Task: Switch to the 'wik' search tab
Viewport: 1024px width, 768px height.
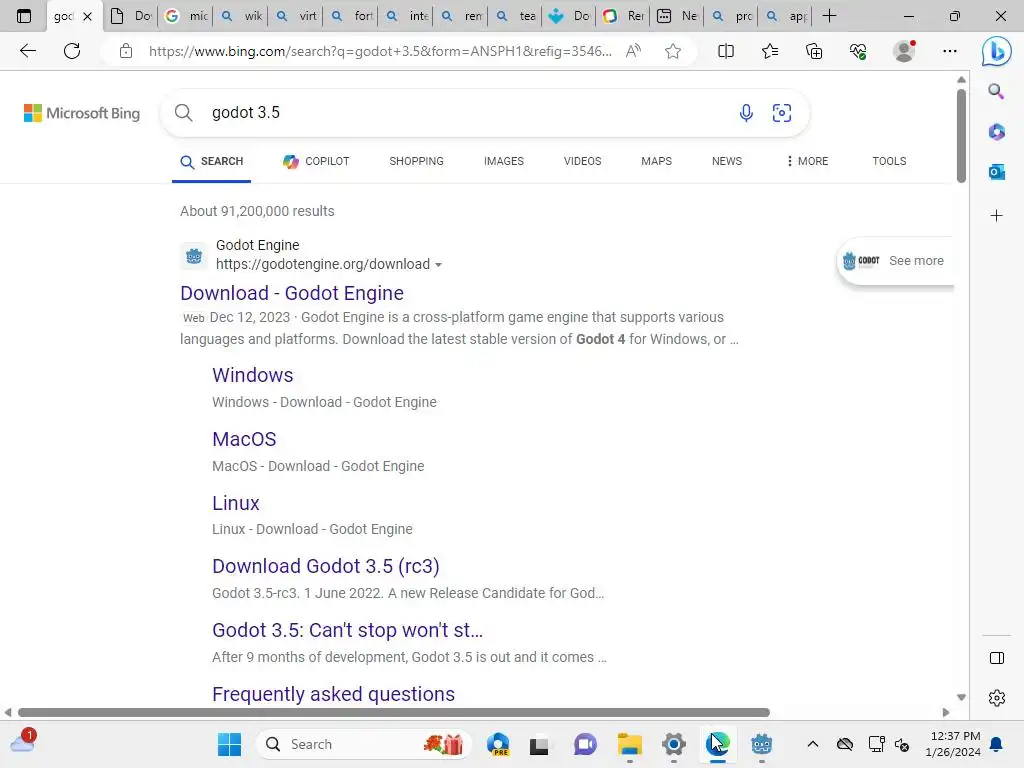Action: tap(242, 16)
